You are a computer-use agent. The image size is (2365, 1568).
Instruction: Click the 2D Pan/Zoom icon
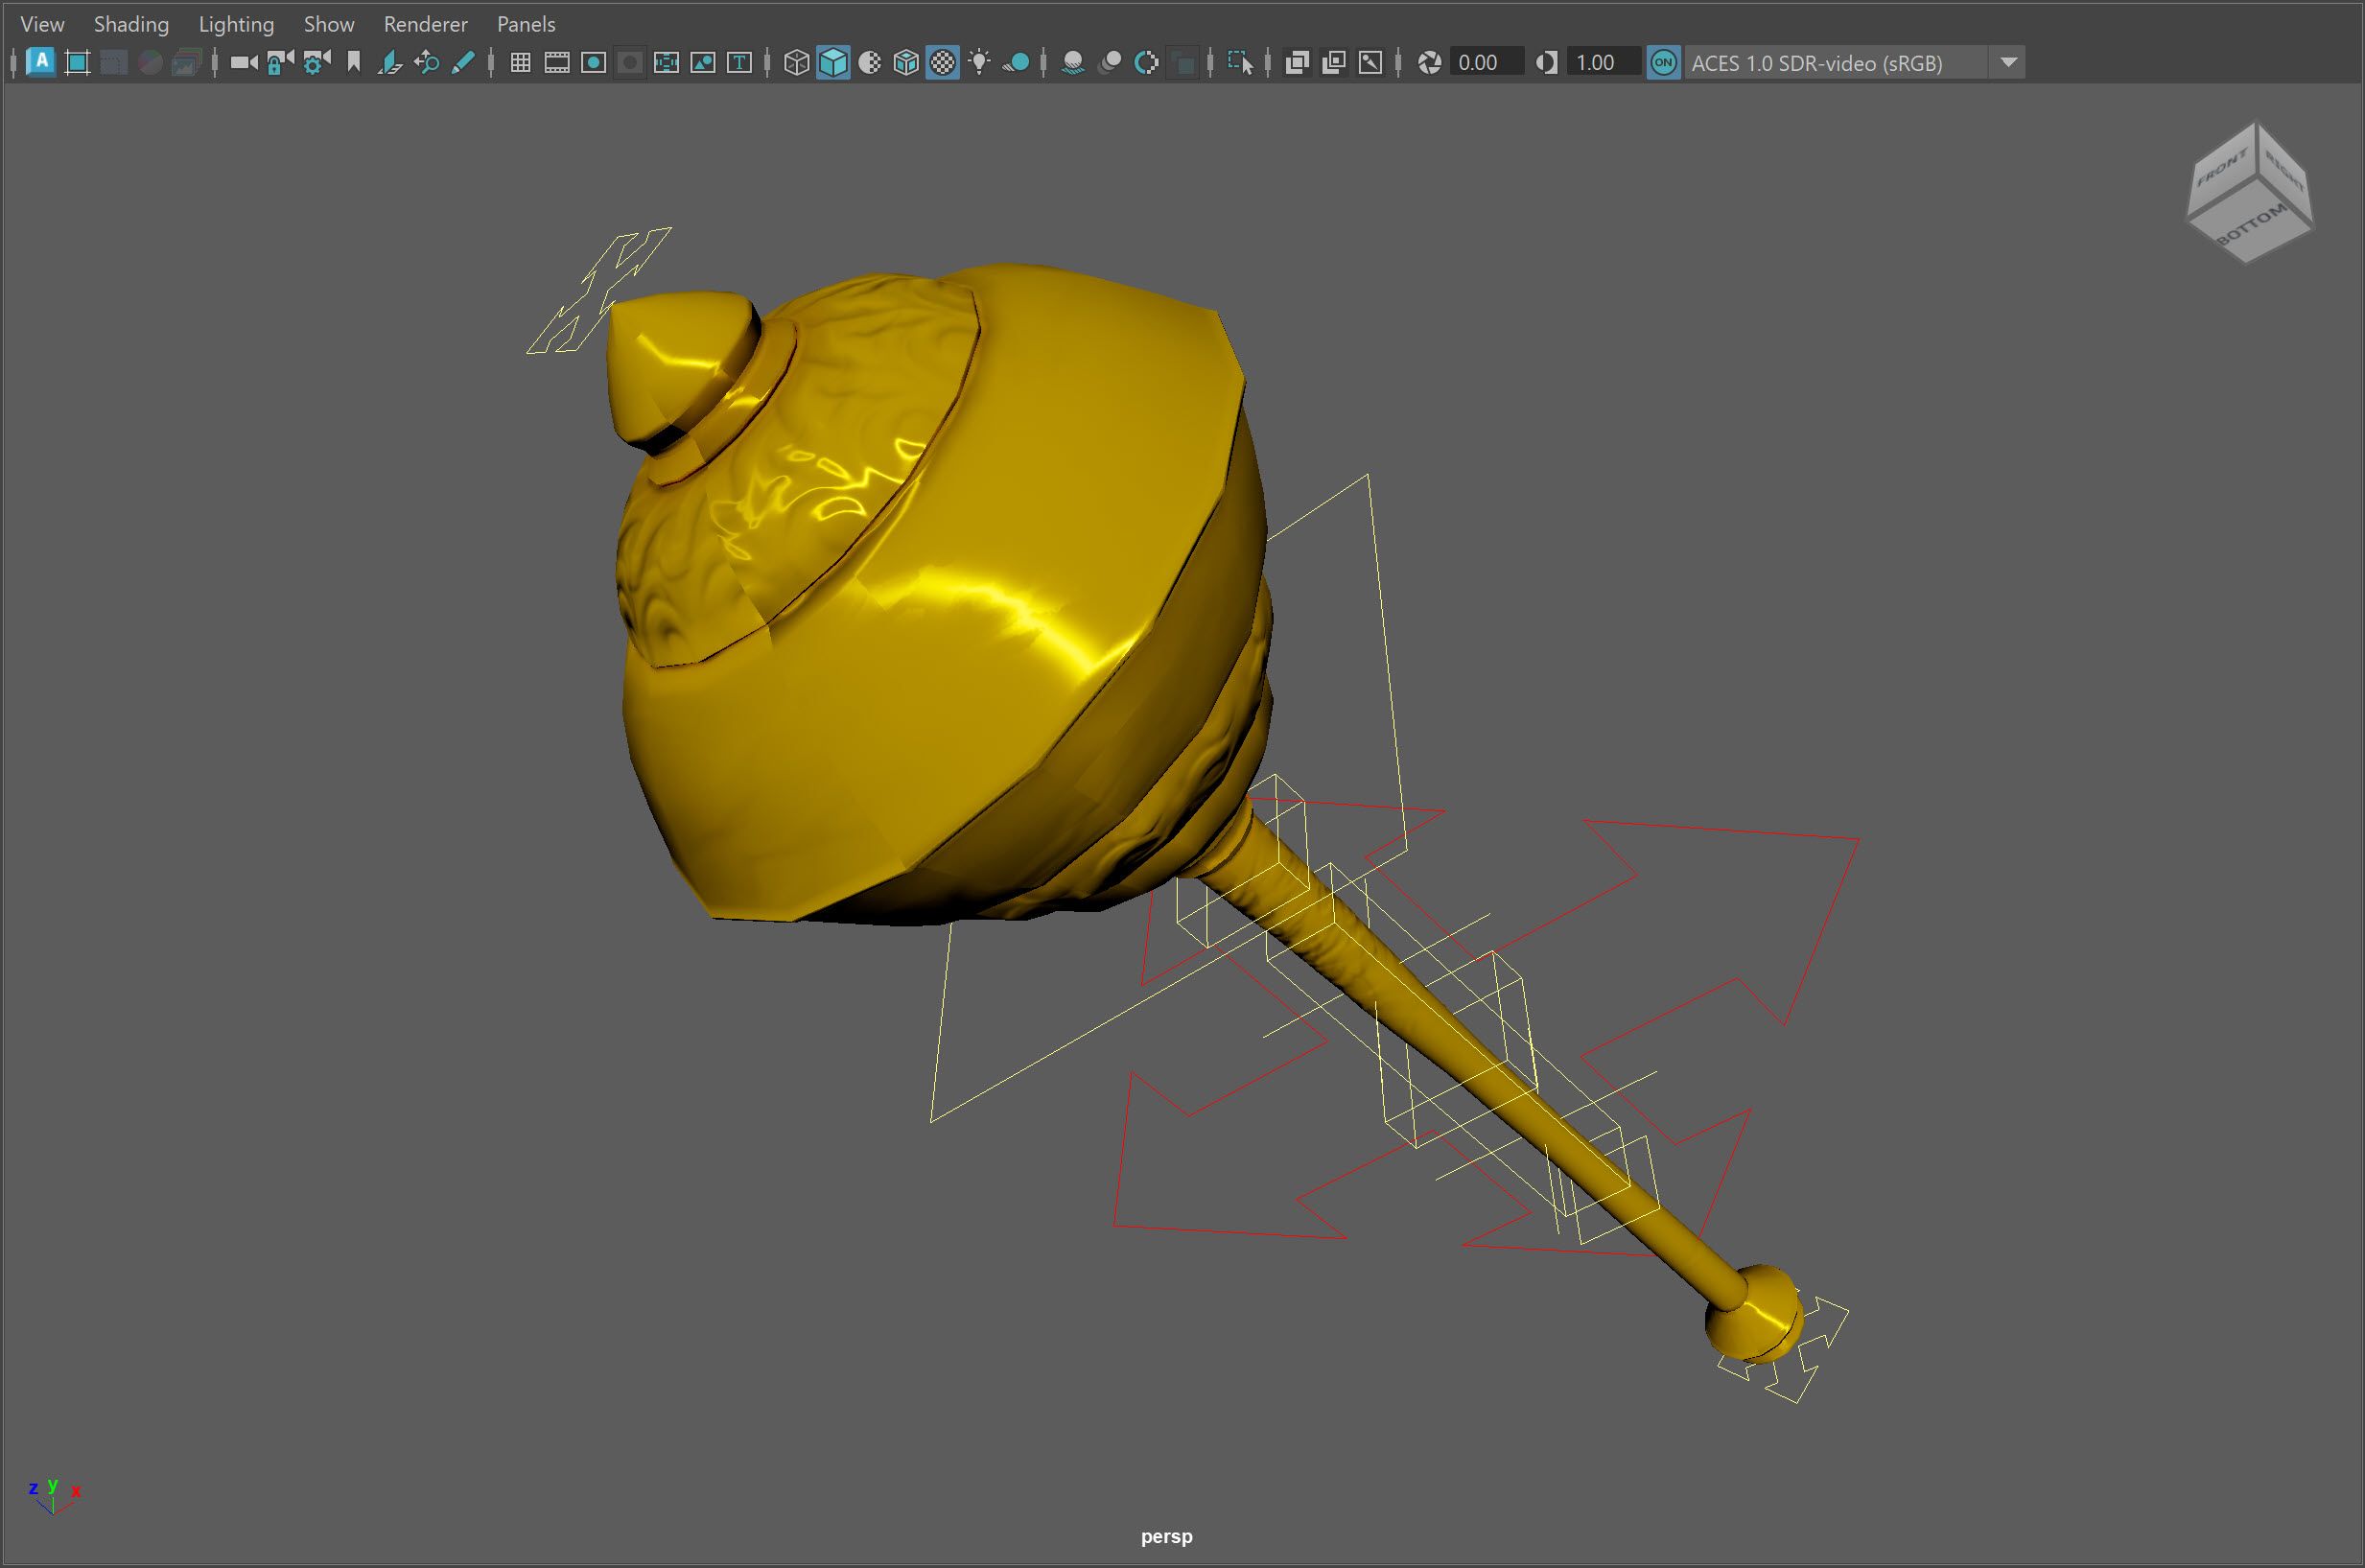coord(427,63)
